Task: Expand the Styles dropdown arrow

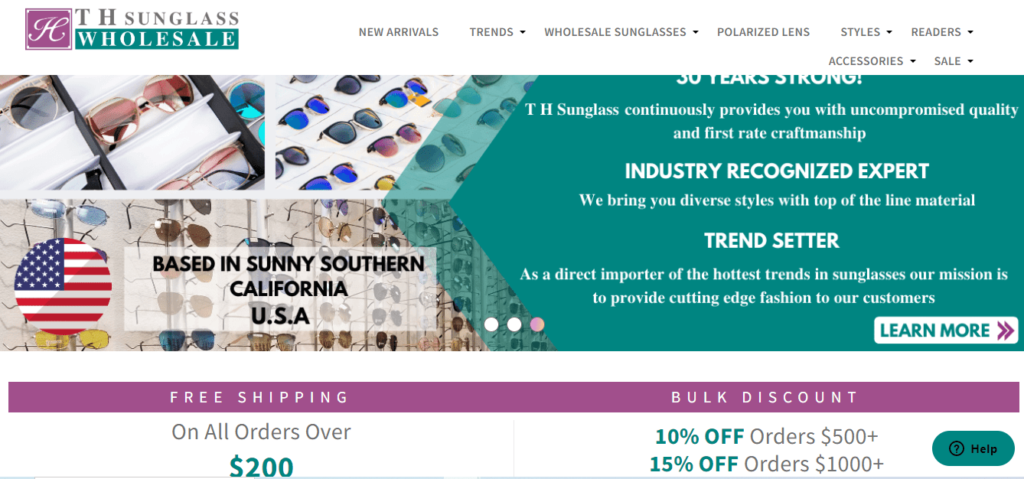Action: click(x=889, y=32)
